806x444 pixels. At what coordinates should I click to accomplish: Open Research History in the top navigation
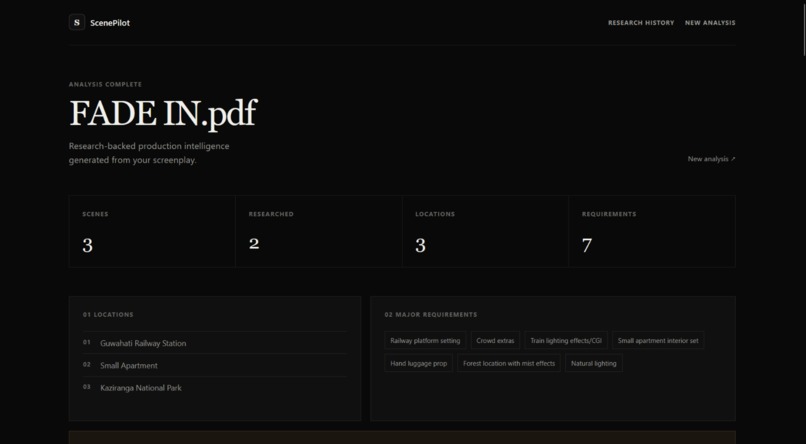point(641,23)
